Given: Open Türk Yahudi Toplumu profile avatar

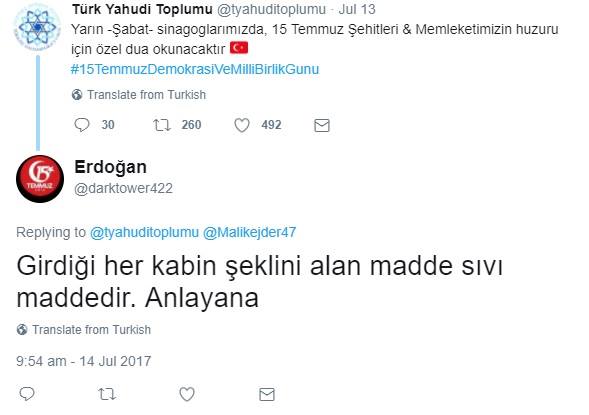Looking at the screenshot, I should coord(37,27).
